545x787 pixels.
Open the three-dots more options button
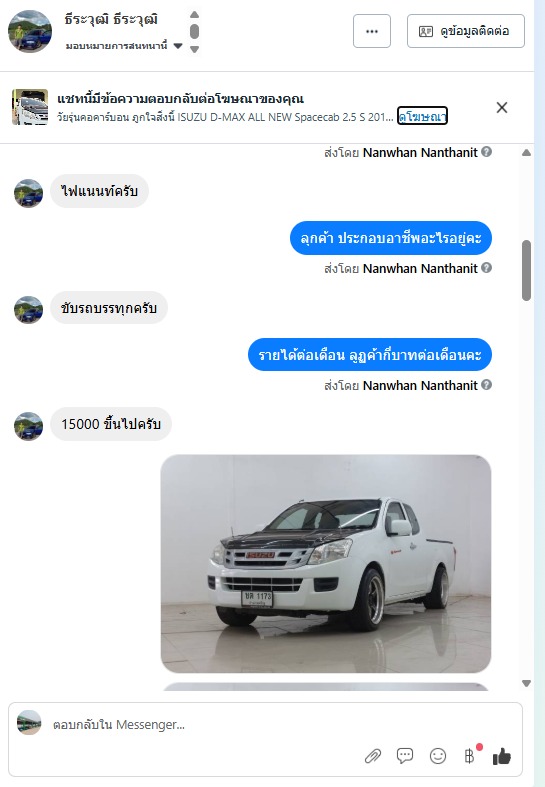pyautogui.click(x=372, y=31)
